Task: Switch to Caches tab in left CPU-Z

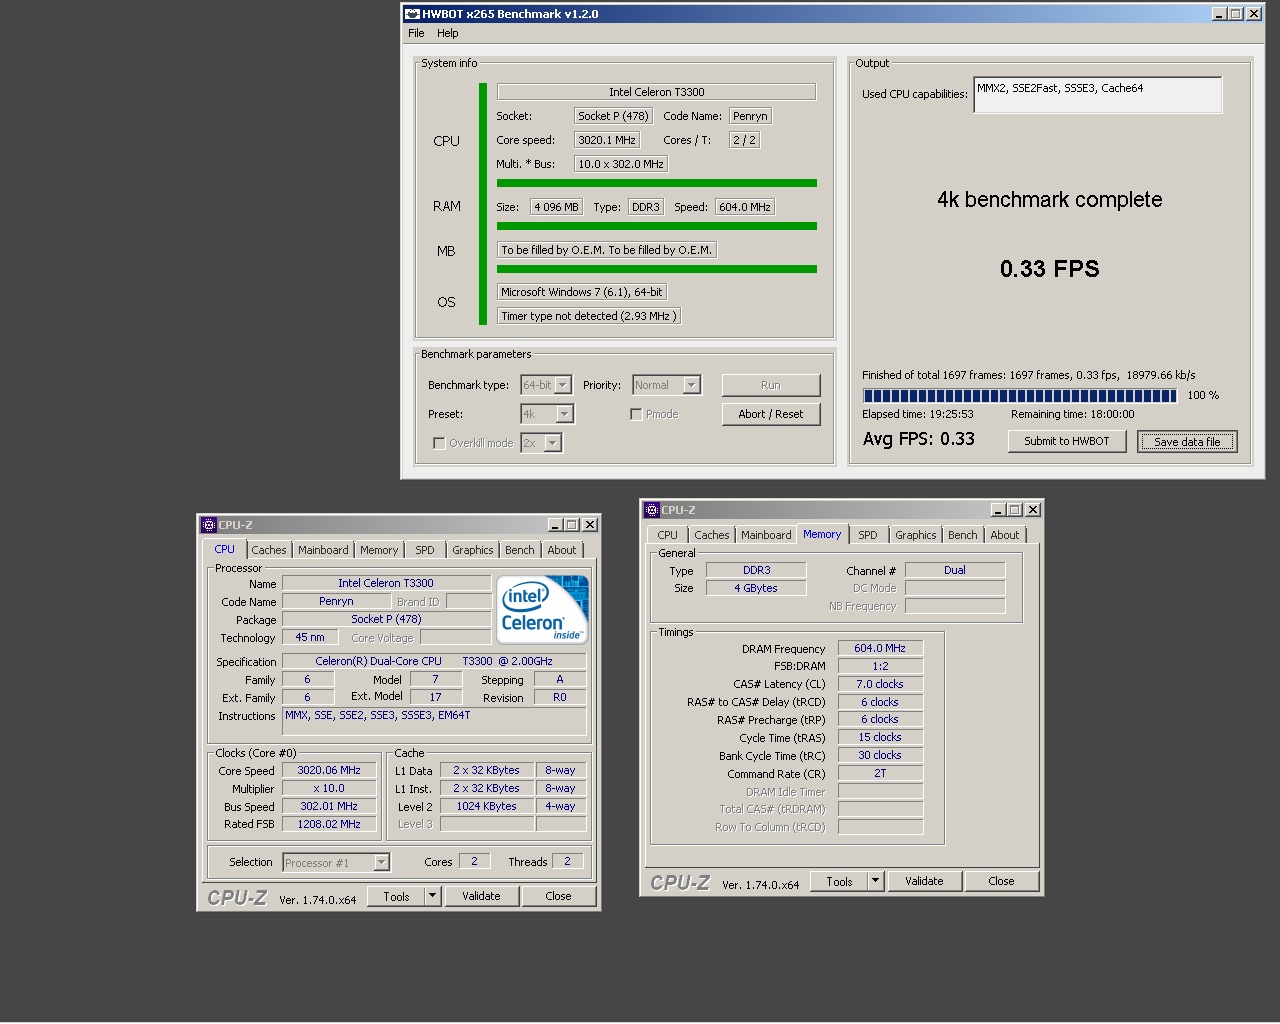Action: (268, 550)
